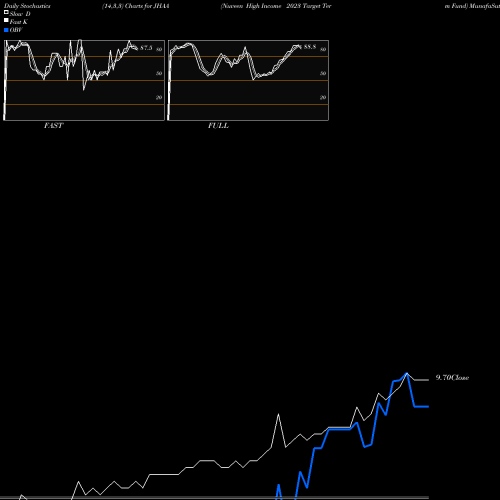The height and width of the screenshot is (500, 500).
Task: Click the 80 axis label in FULL chart
Action: [x=323, y=49]
